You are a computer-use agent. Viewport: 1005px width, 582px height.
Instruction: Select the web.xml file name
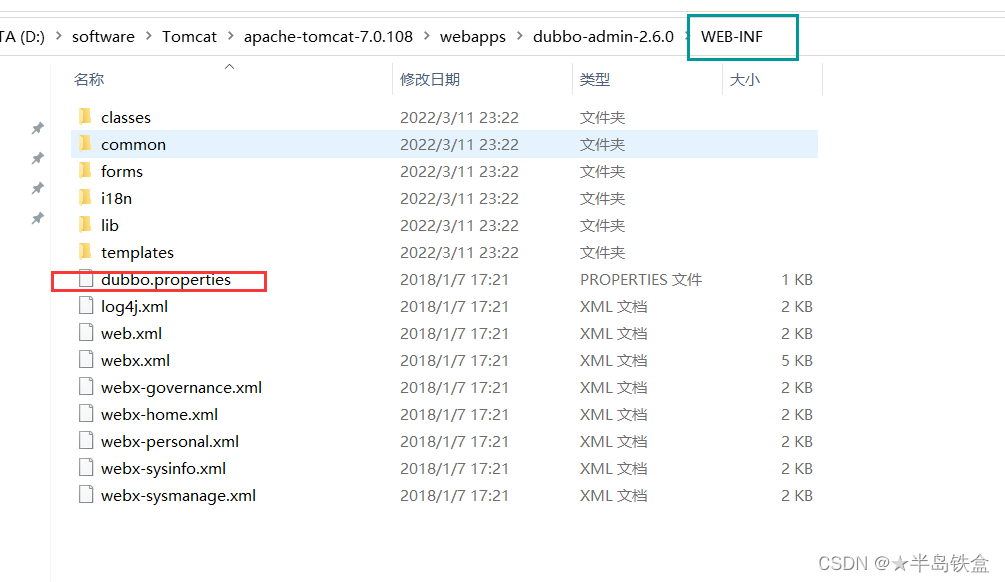point(131,333)
